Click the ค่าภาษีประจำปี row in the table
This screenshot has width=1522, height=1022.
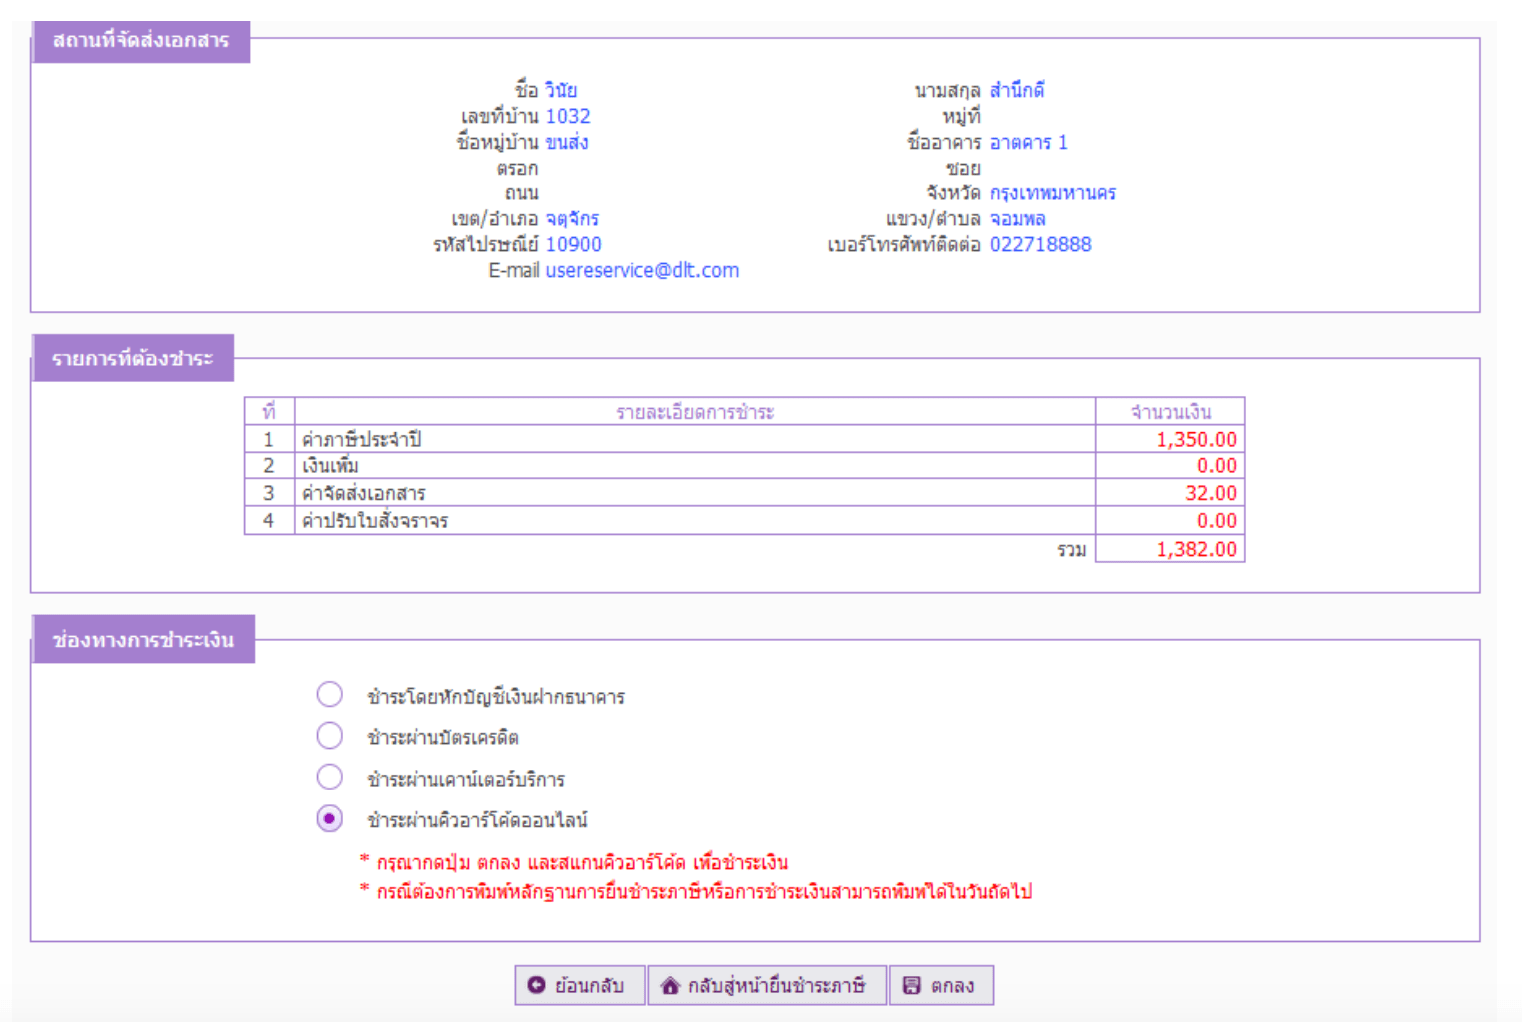click(x=362, y=440)
